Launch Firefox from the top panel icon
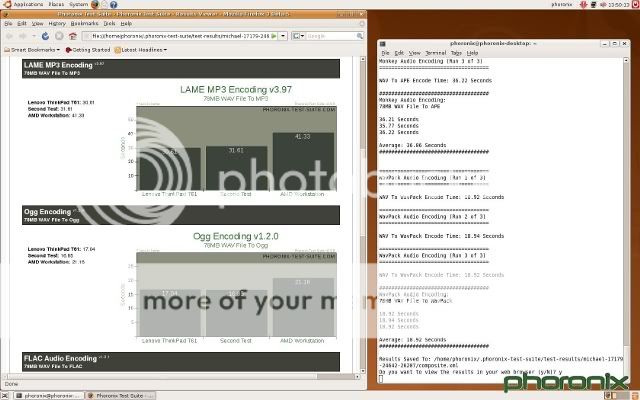Image resolution: width=640 pixels, height=400 pixels. pyautogui.click(x=95, y=4)
